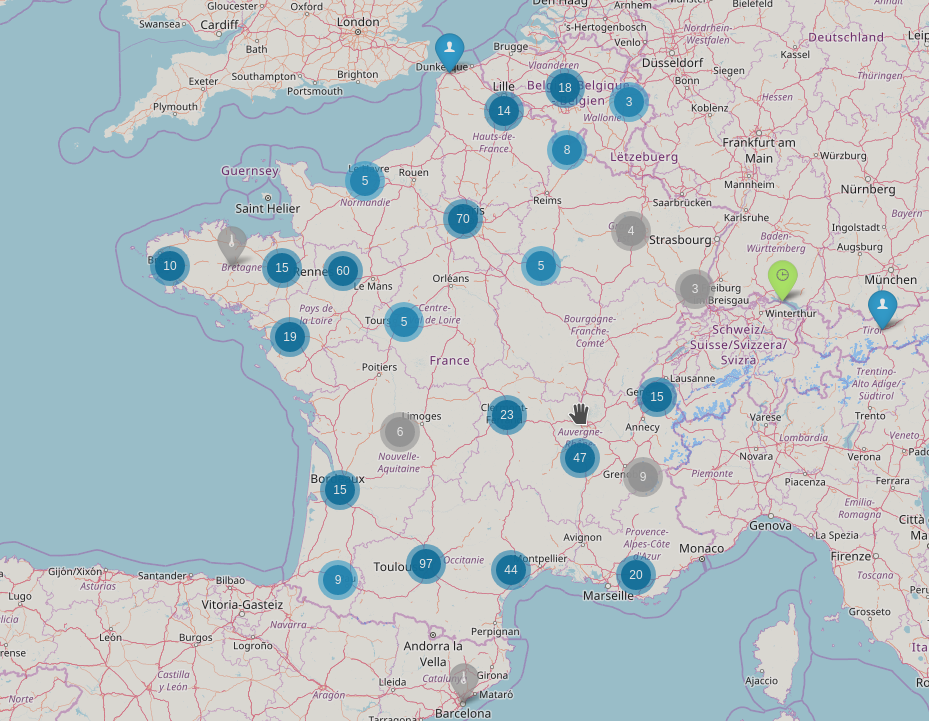This screenshot has width=929, height=721.
Task: Click the cluster of 15 near Rennes
Action: [281, 268]
